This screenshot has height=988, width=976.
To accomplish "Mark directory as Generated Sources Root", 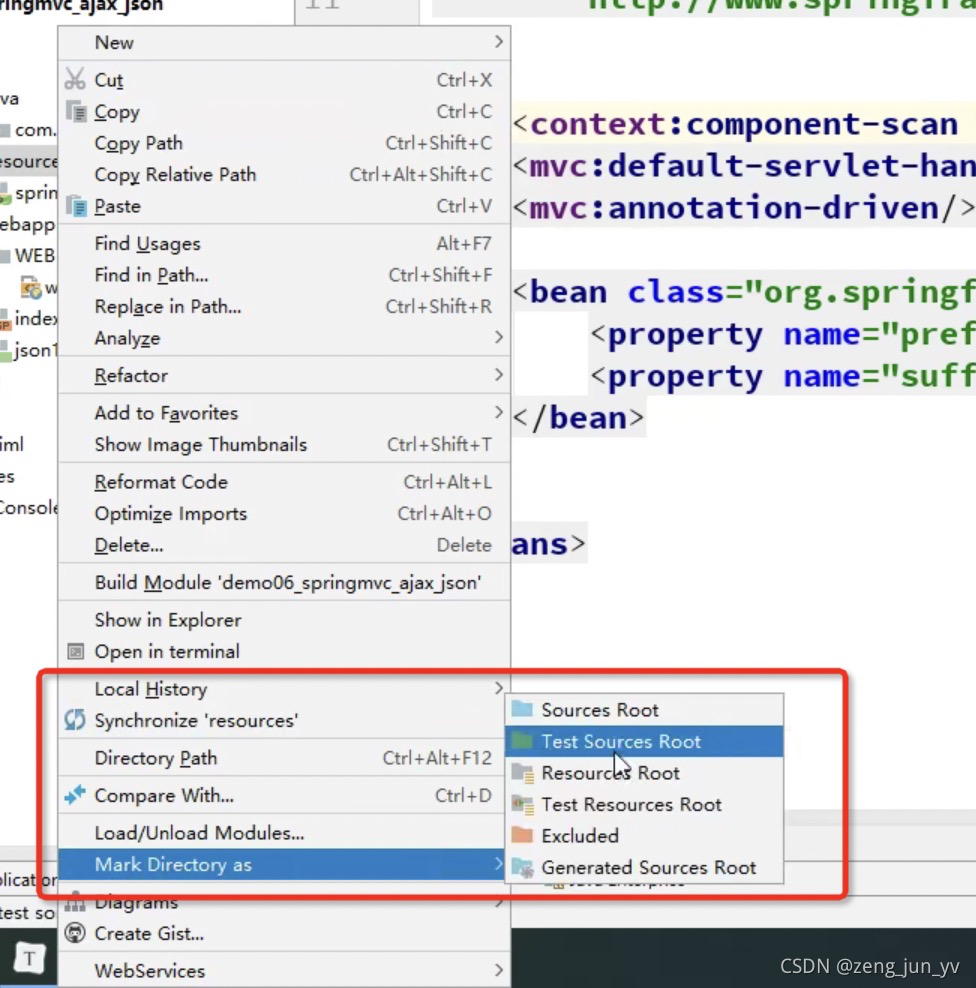I will [644, 868].
